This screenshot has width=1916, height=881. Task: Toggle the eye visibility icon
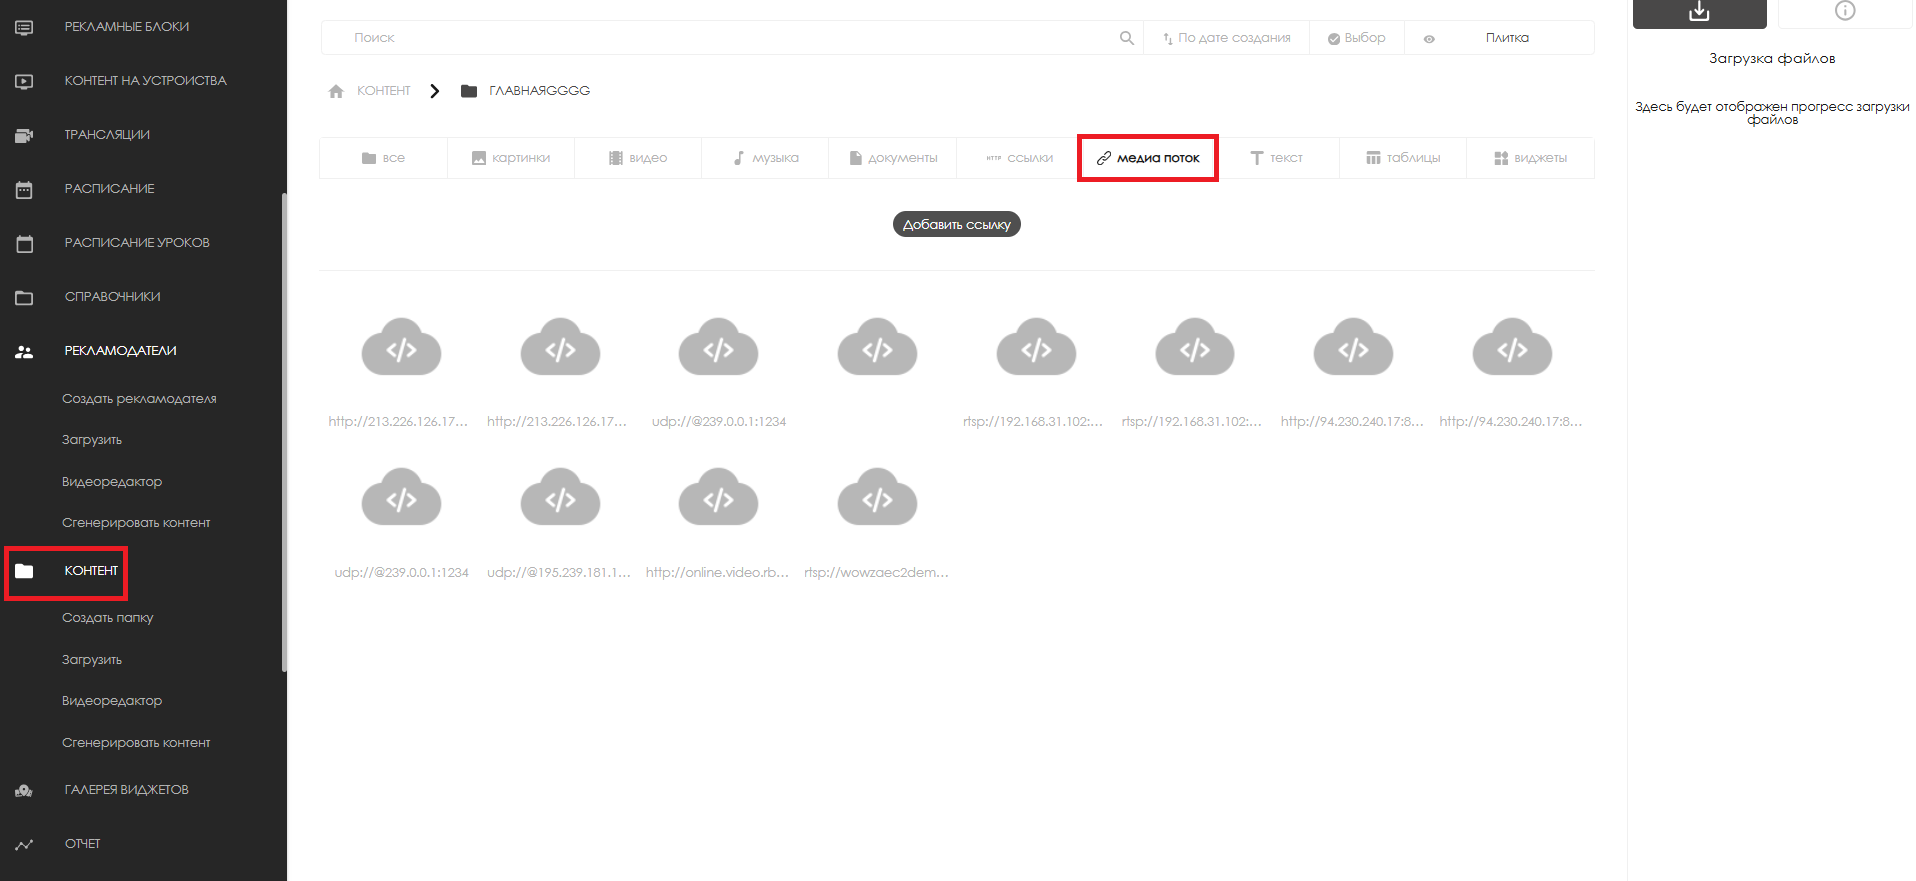tap(1429, 39)
